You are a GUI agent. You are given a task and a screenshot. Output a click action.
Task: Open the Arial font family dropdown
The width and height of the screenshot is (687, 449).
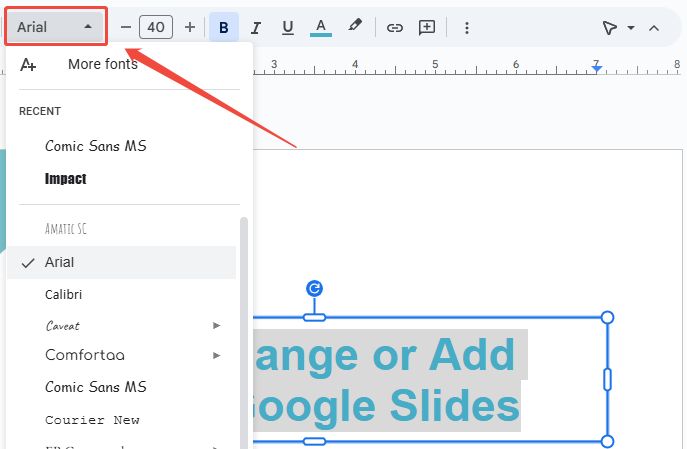55,27
